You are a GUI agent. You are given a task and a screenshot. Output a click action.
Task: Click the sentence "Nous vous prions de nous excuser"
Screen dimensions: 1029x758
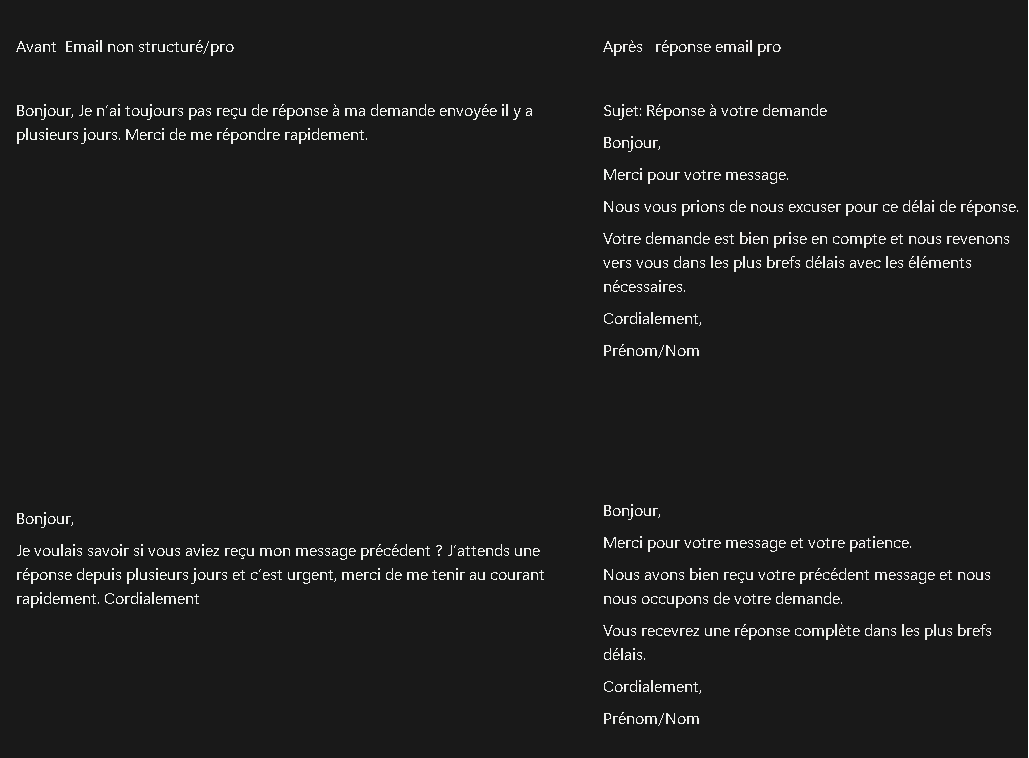[x=810, y=207]
